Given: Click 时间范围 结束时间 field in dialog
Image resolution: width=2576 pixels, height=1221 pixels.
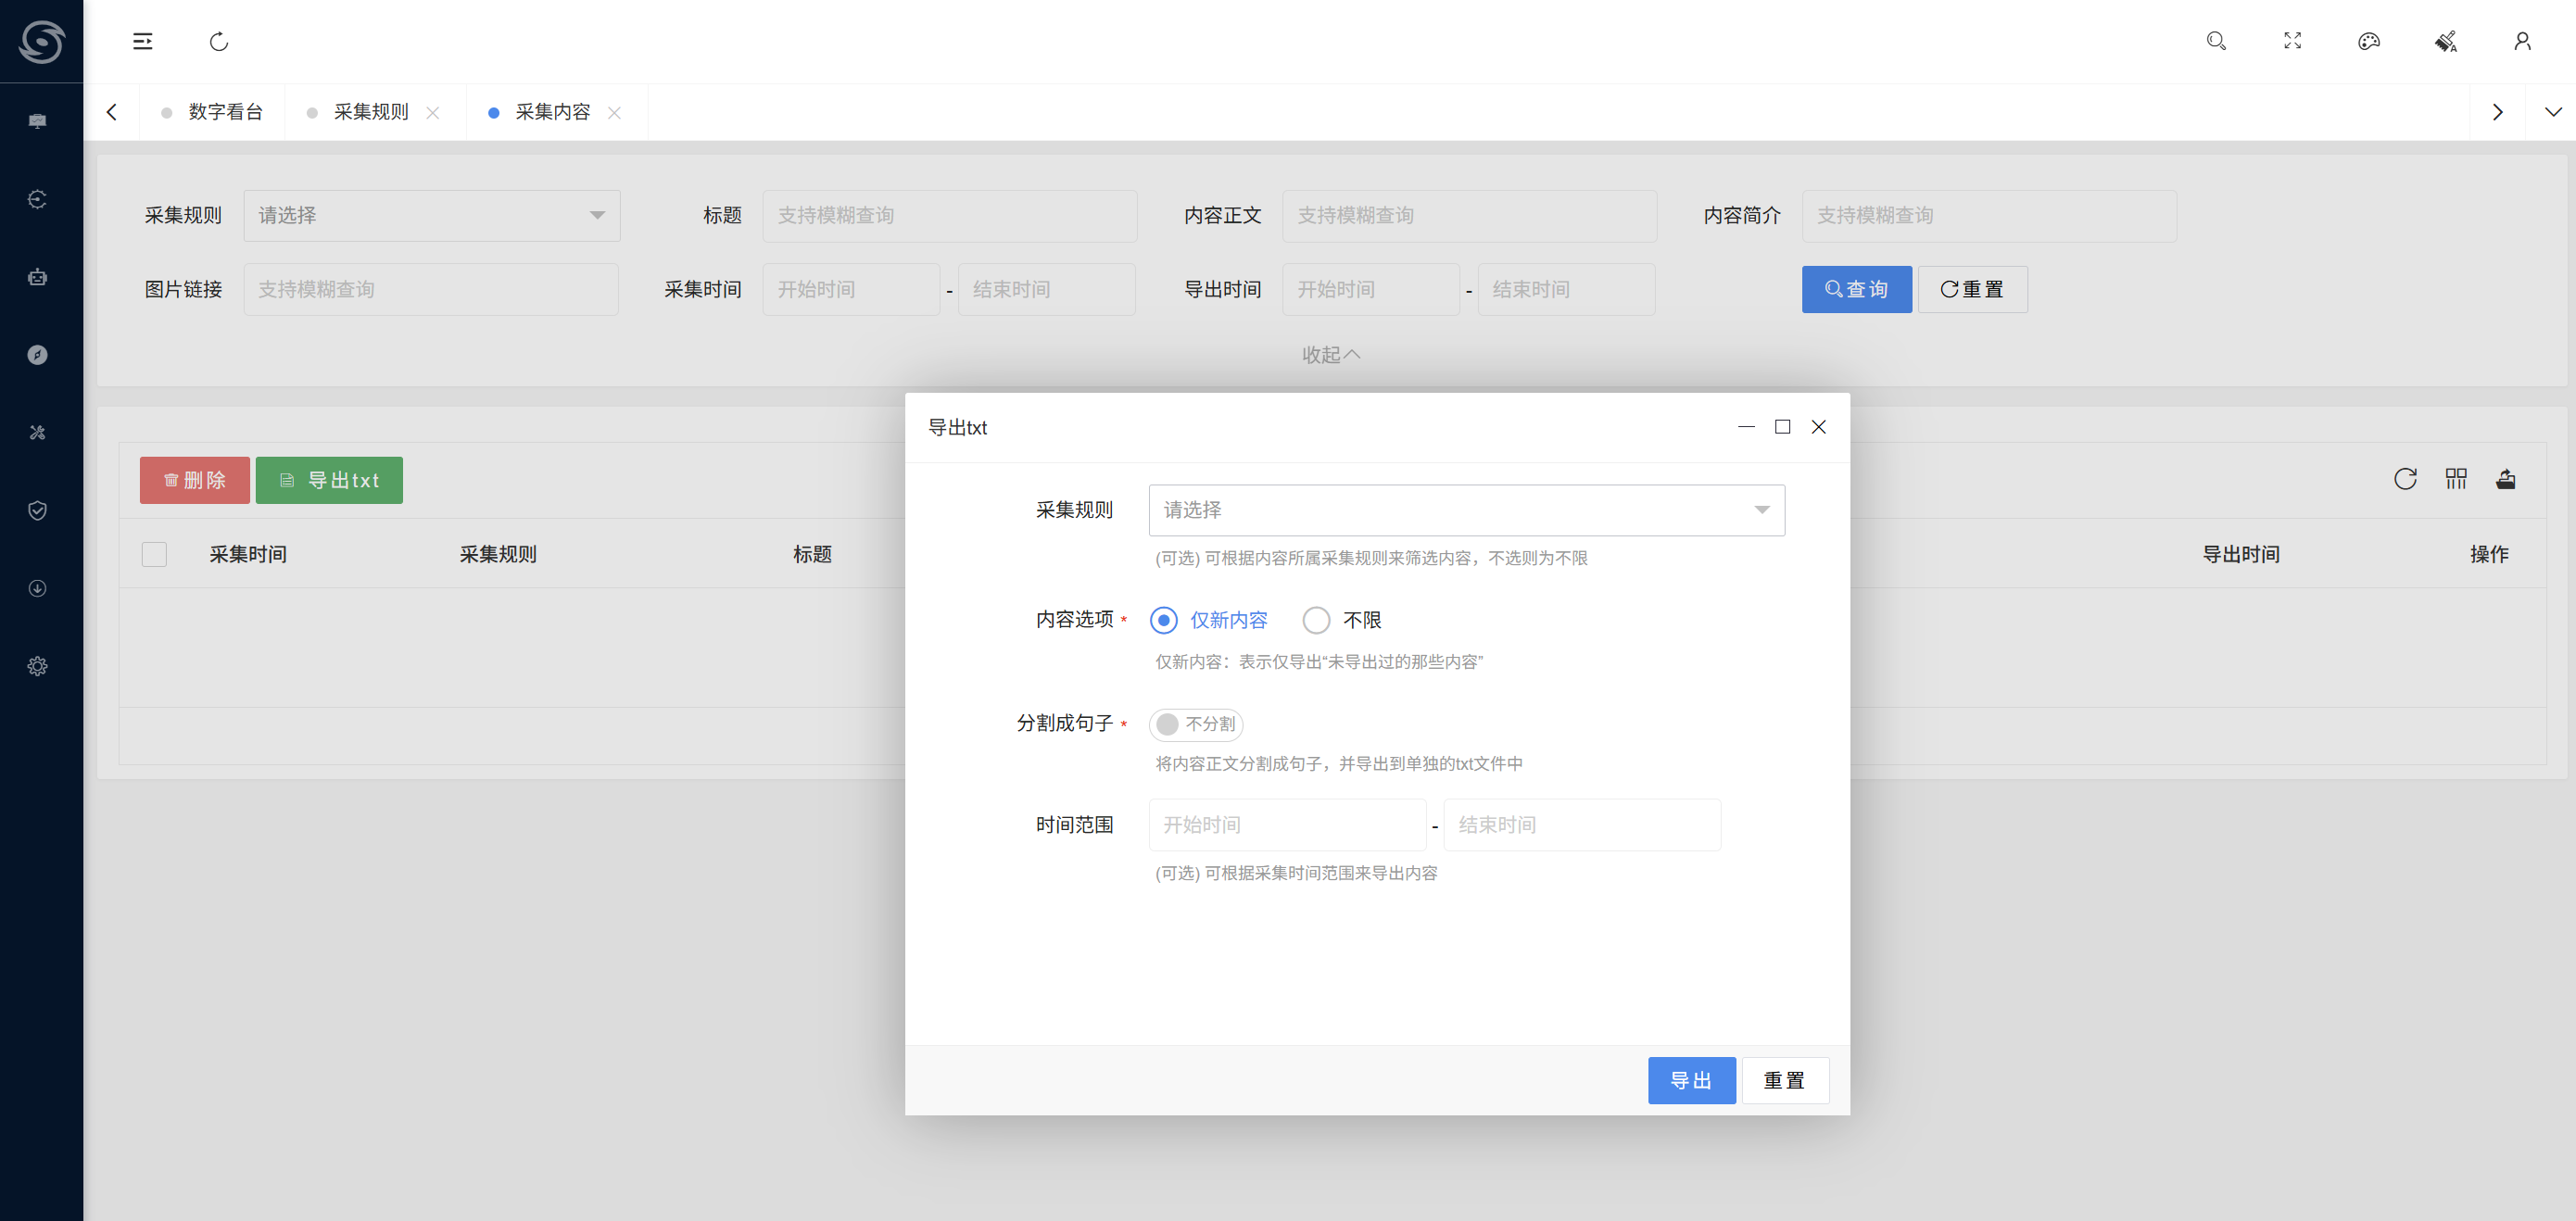Looking at the screenshot, I should [x=1582, y=825].
